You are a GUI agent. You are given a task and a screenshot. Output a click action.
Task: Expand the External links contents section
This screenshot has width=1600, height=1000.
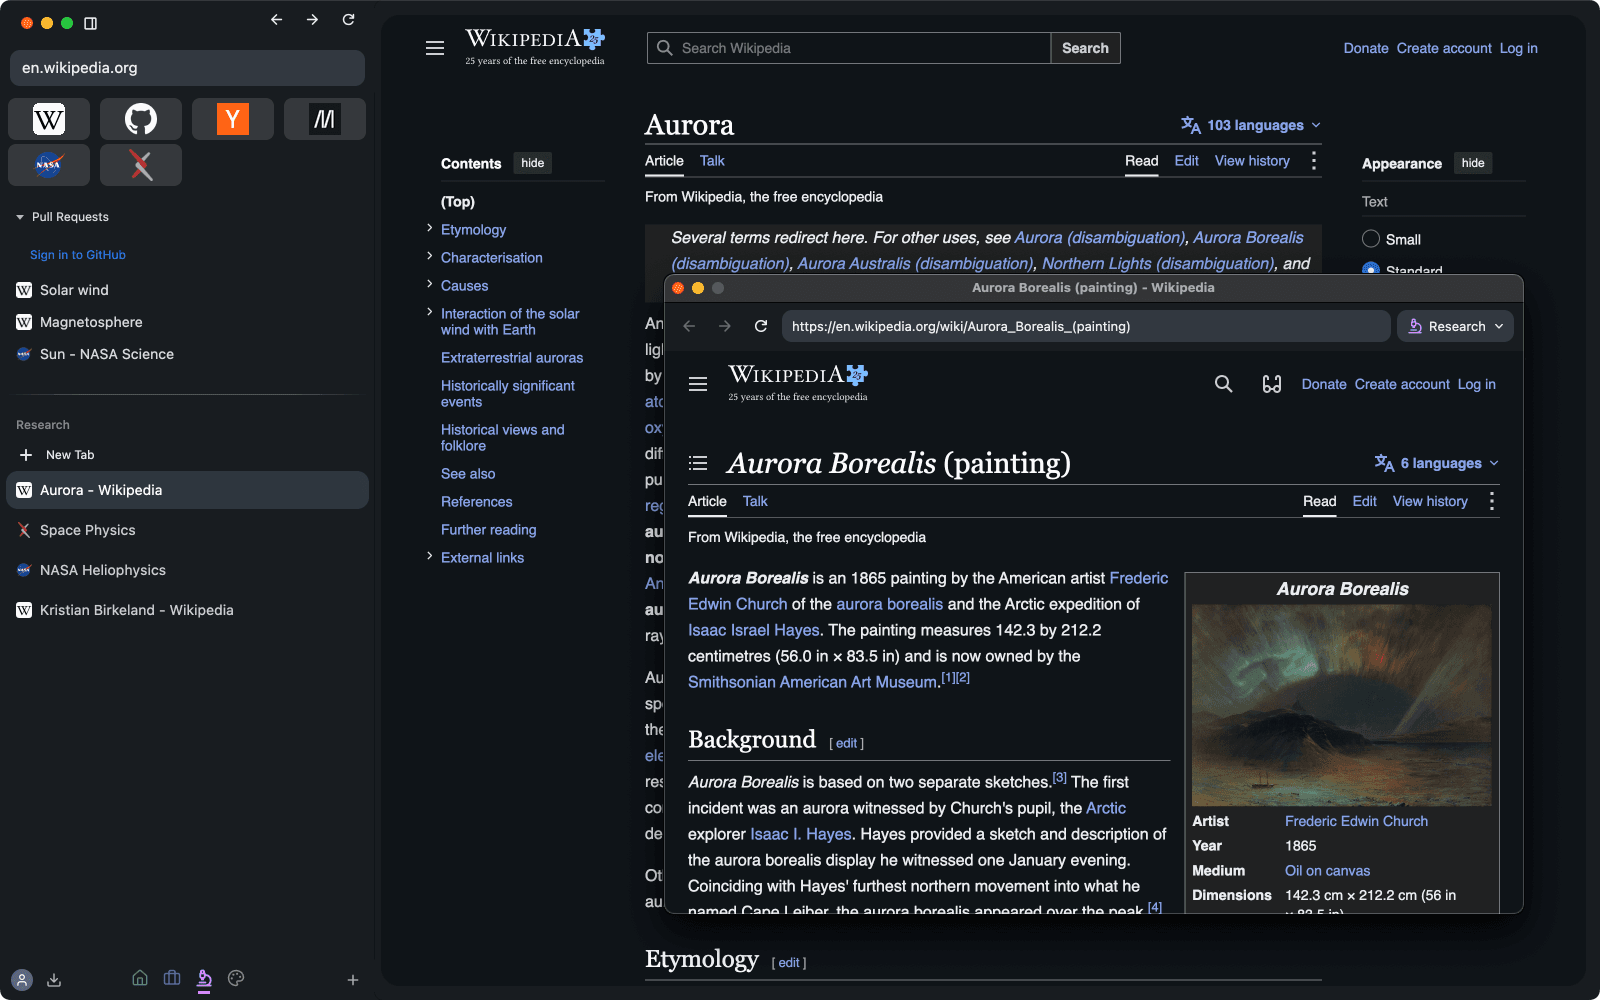click(430, 557)
